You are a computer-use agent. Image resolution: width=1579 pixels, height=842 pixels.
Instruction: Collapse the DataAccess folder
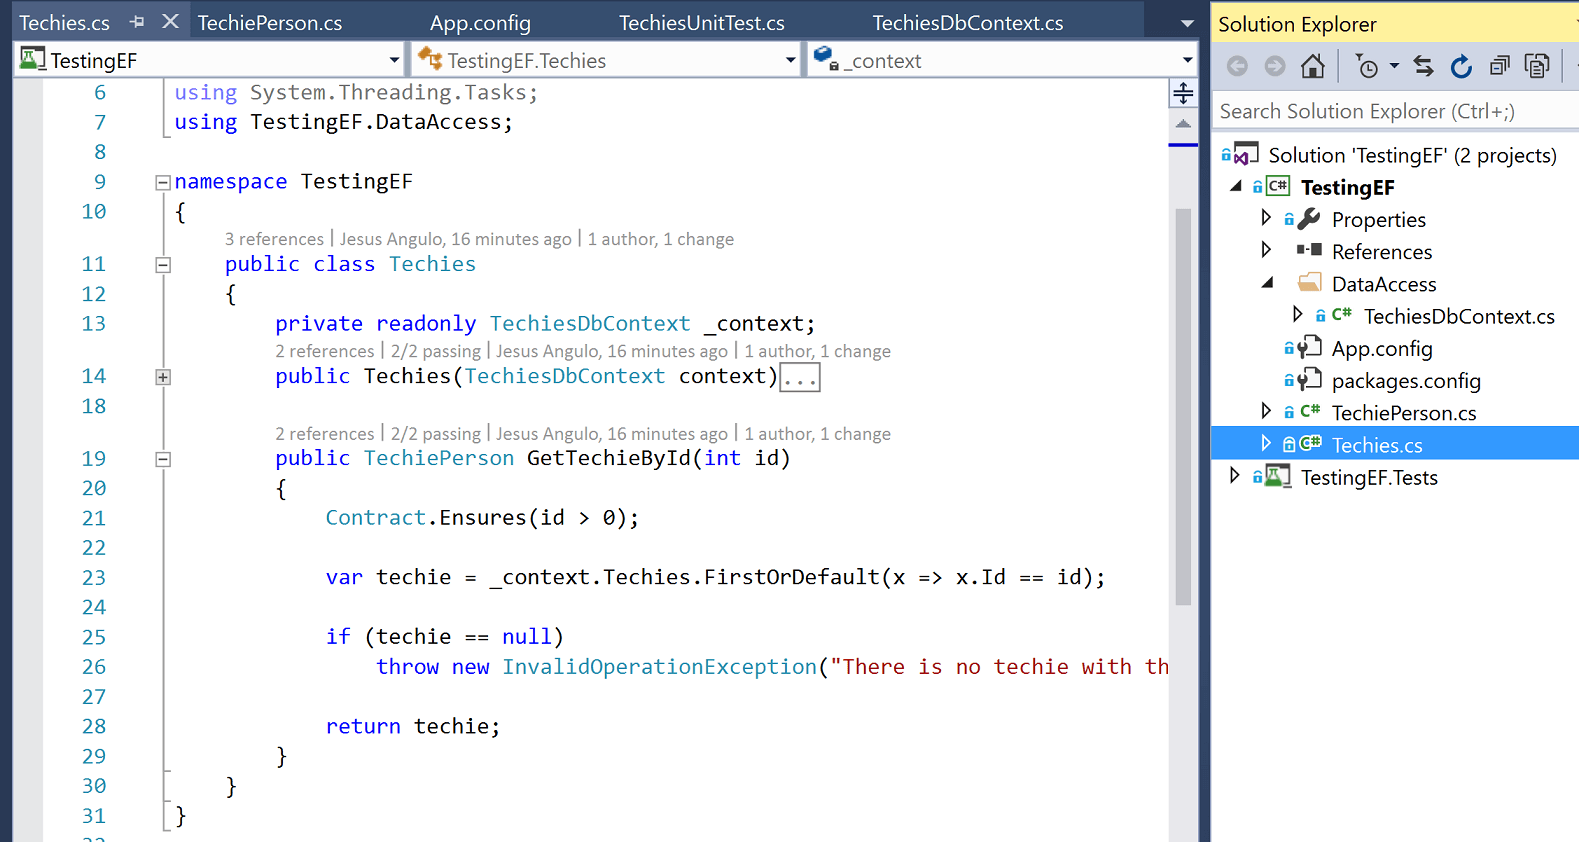[1267, 283]
